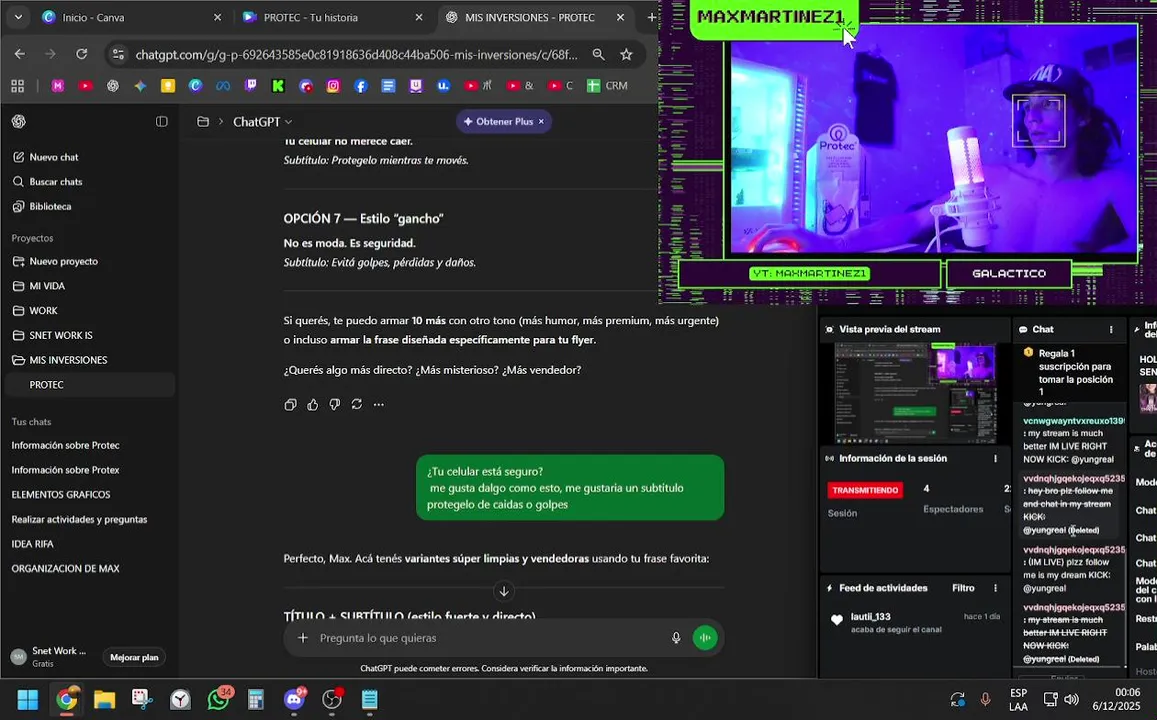Open Feed de actividades options menu
Image resolution: width=1157 pixels, height=720 pixels.
click(x=995, y=588)
